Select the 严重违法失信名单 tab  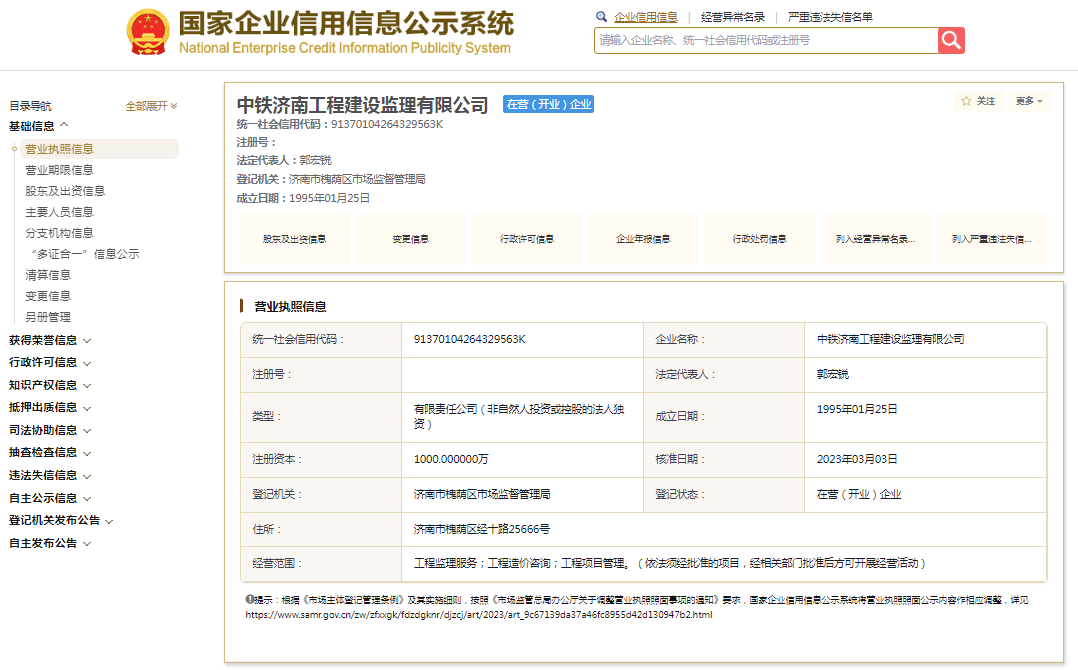pos(830,17)
